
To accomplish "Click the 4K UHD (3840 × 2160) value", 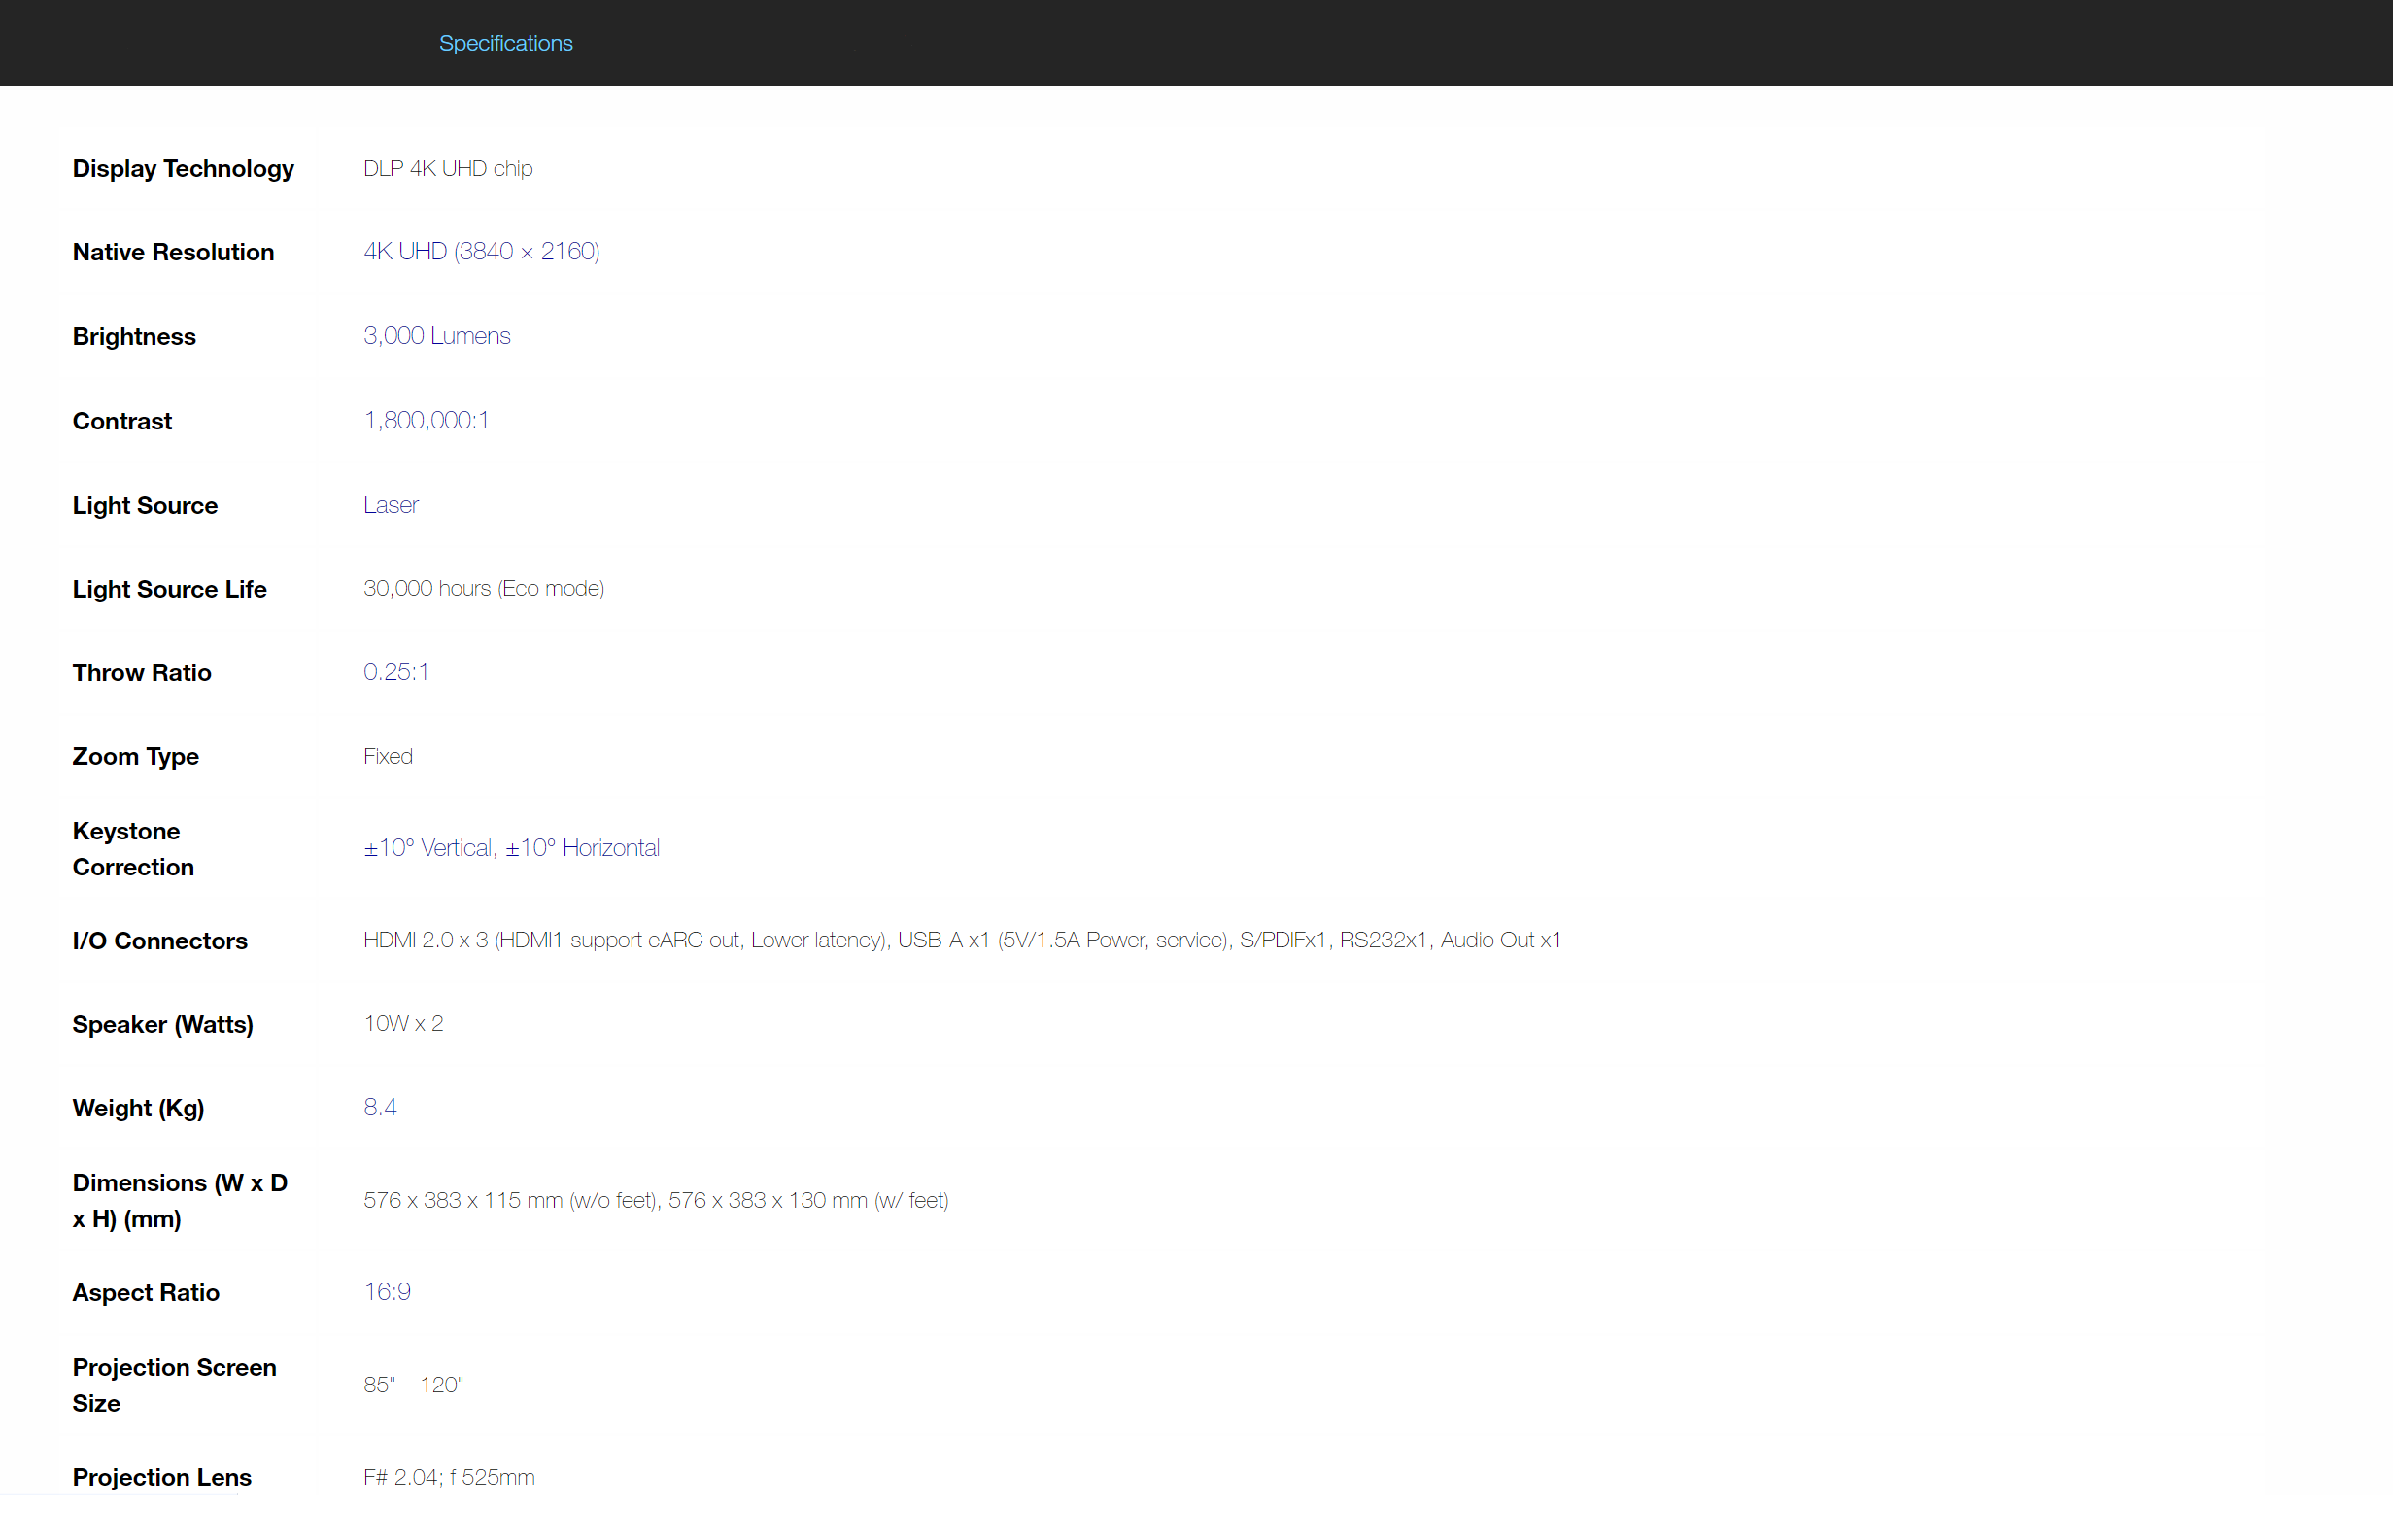I will [x=481, y=251].
